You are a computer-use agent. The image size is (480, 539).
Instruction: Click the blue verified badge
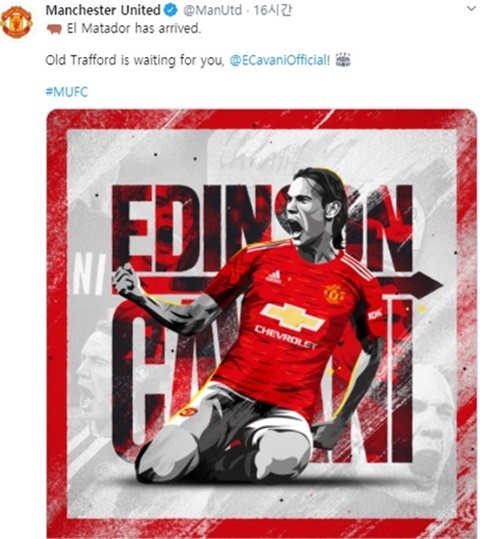click(x=171, y=10)
